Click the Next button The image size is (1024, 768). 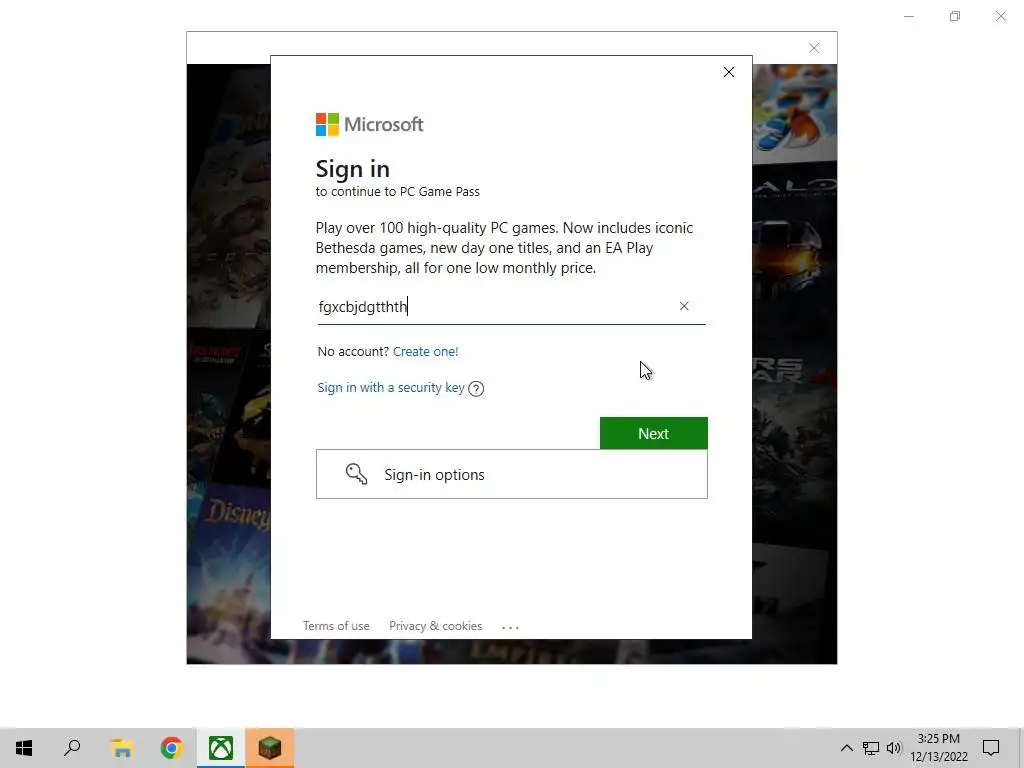[654, 433]
